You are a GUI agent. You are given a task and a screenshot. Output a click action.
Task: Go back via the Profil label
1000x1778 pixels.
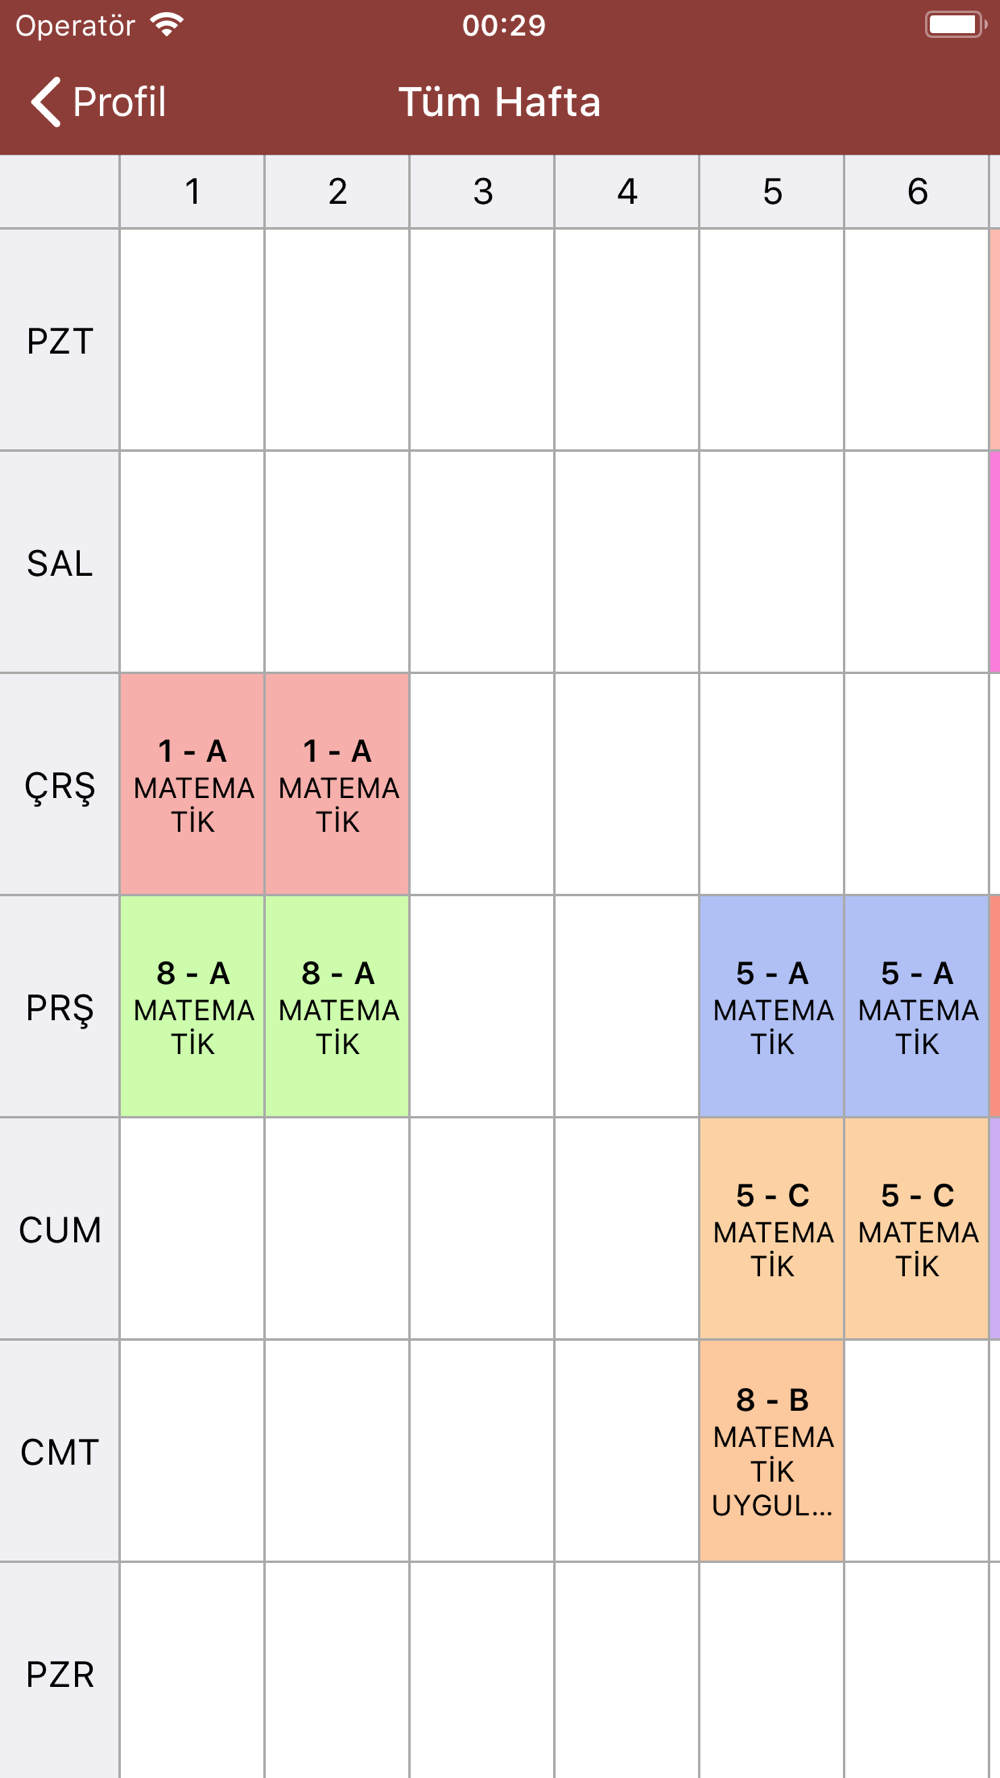pyautogui.click(x=119, y=102)
